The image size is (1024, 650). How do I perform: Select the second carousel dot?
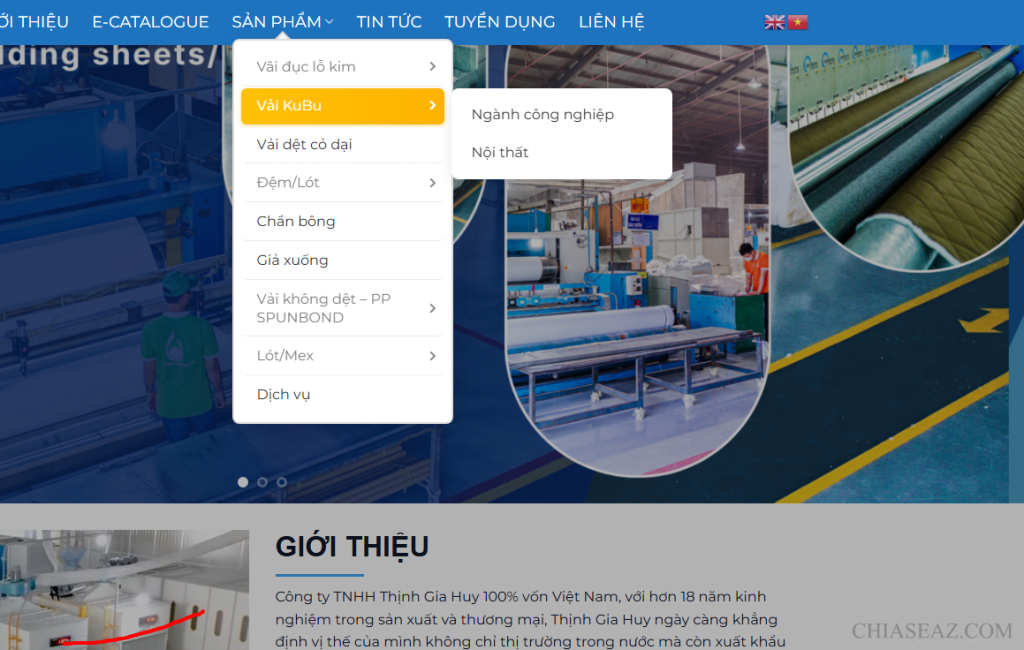tap(262, 482)
